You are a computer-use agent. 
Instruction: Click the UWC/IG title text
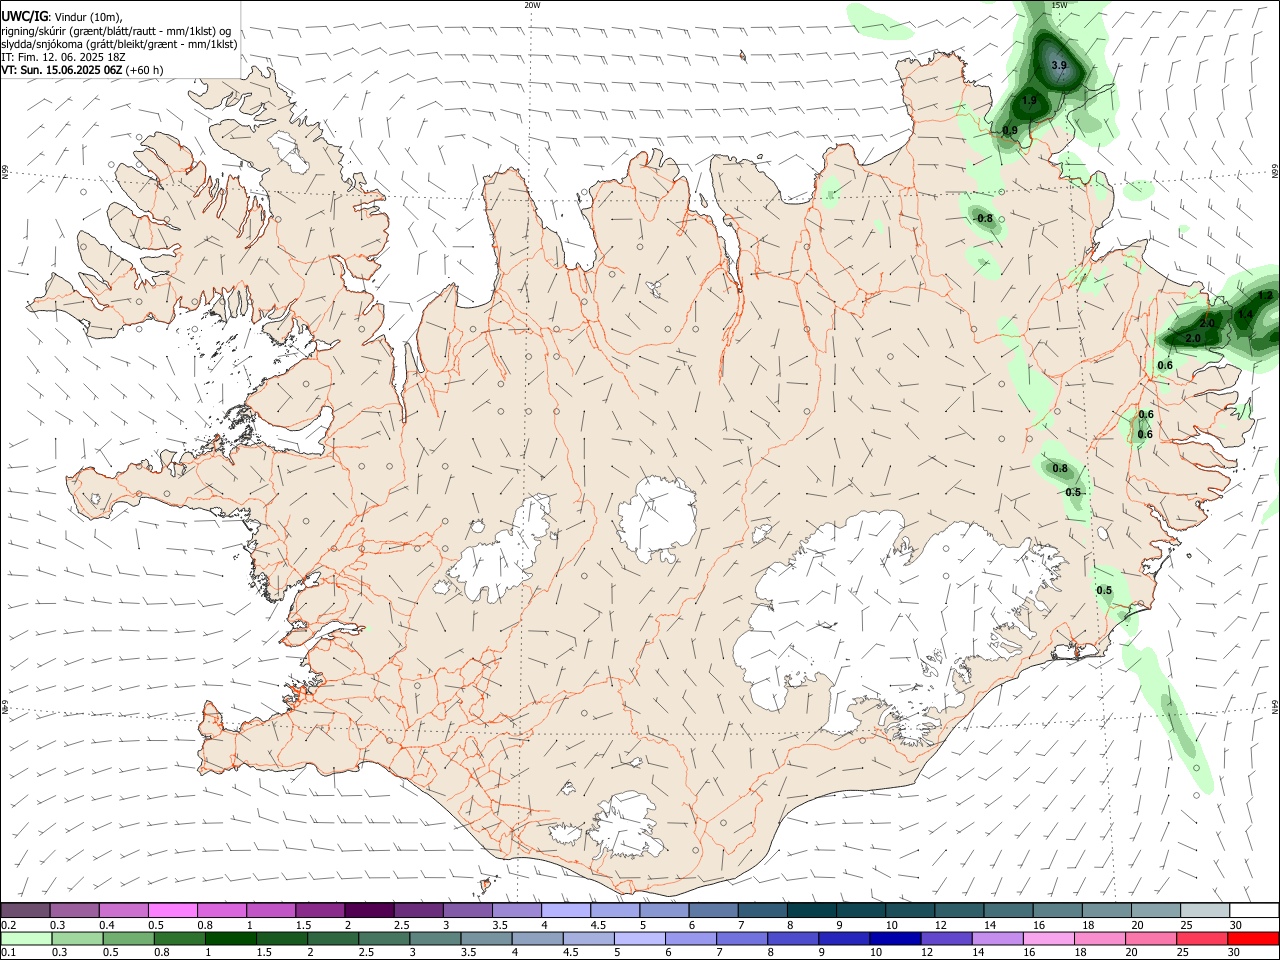pyautogui.click(x=24, y=16)
